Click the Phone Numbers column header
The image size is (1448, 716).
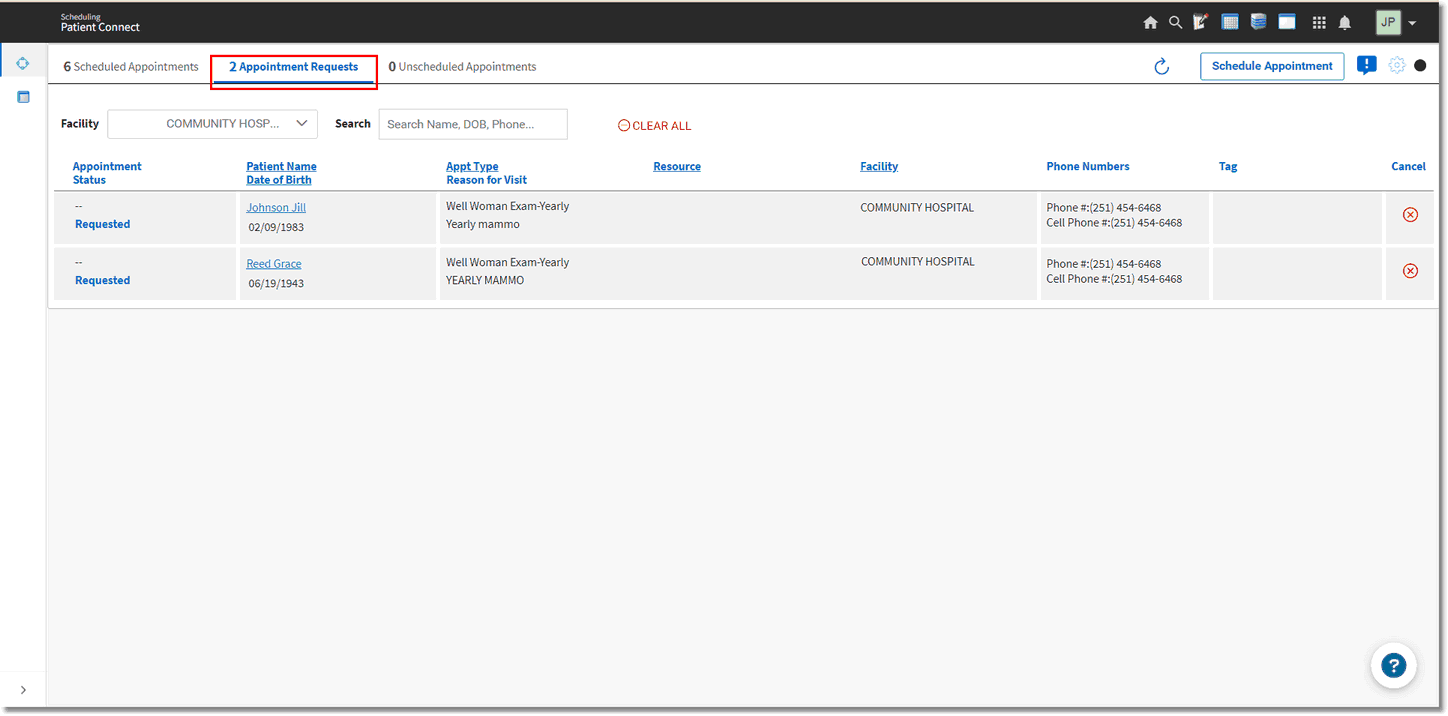tap(1088, 167)
